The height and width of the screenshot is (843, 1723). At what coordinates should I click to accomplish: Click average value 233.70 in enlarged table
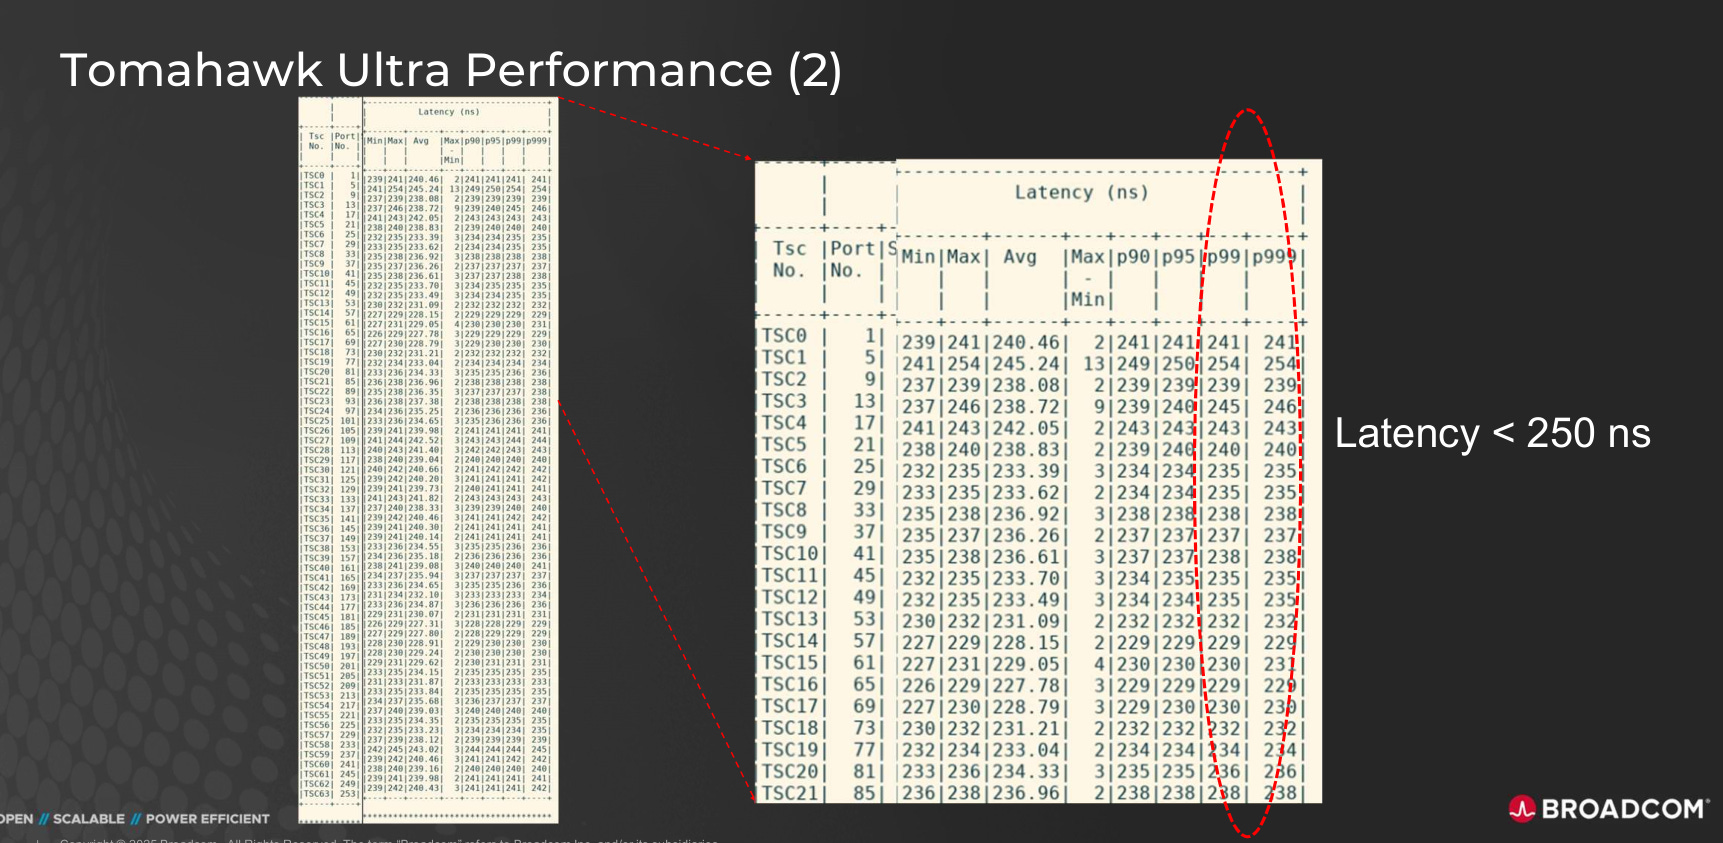pos(1026,579)
